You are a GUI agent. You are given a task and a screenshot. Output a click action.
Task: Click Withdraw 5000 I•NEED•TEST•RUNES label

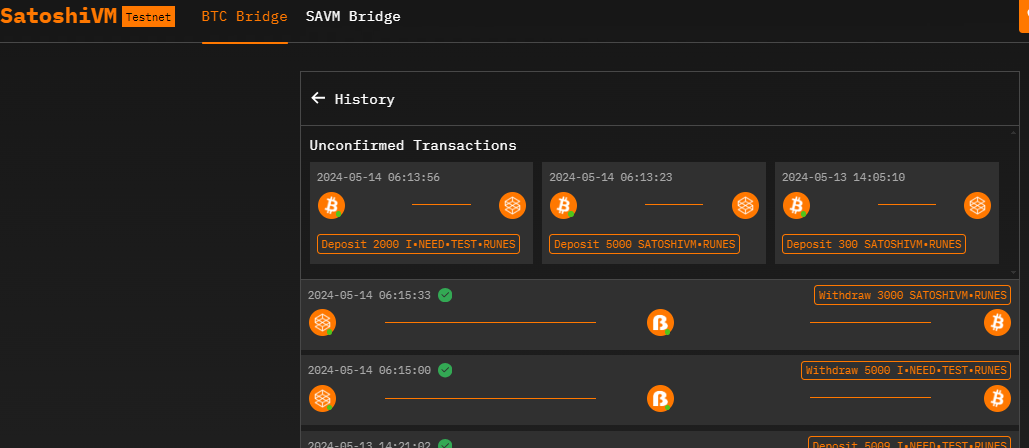pyautogui.click(x=906, y=371)
